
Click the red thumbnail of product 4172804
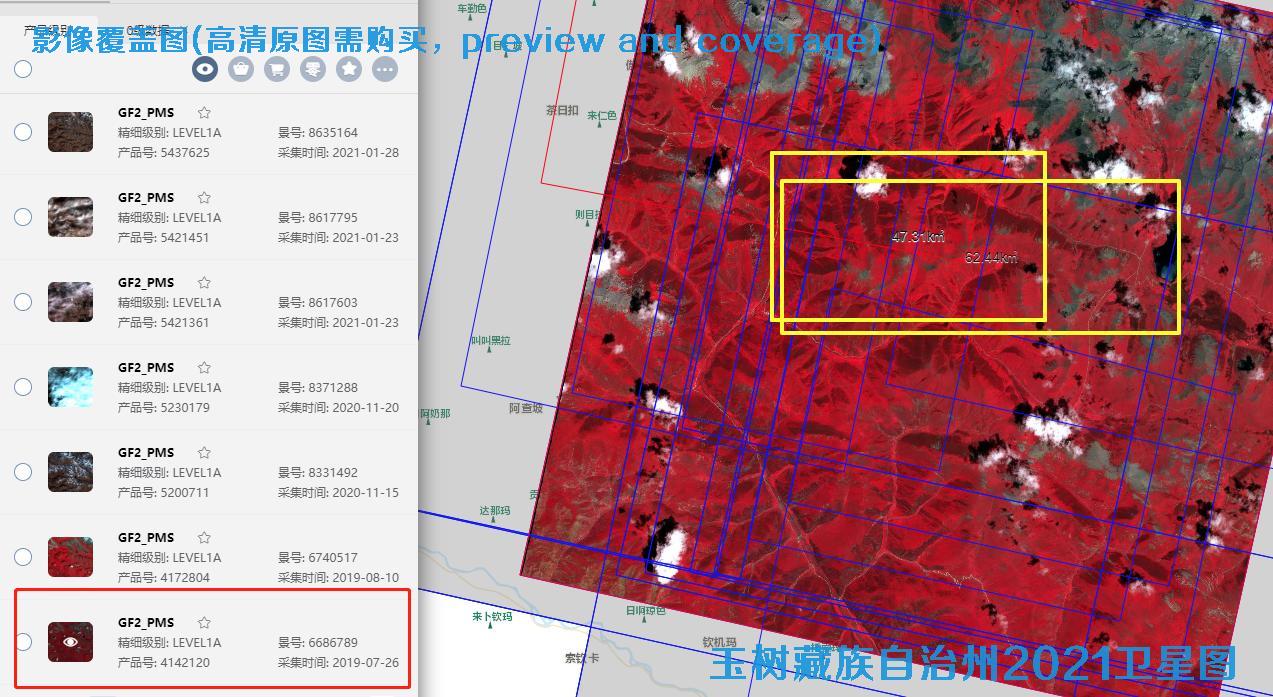pos(70,557)
